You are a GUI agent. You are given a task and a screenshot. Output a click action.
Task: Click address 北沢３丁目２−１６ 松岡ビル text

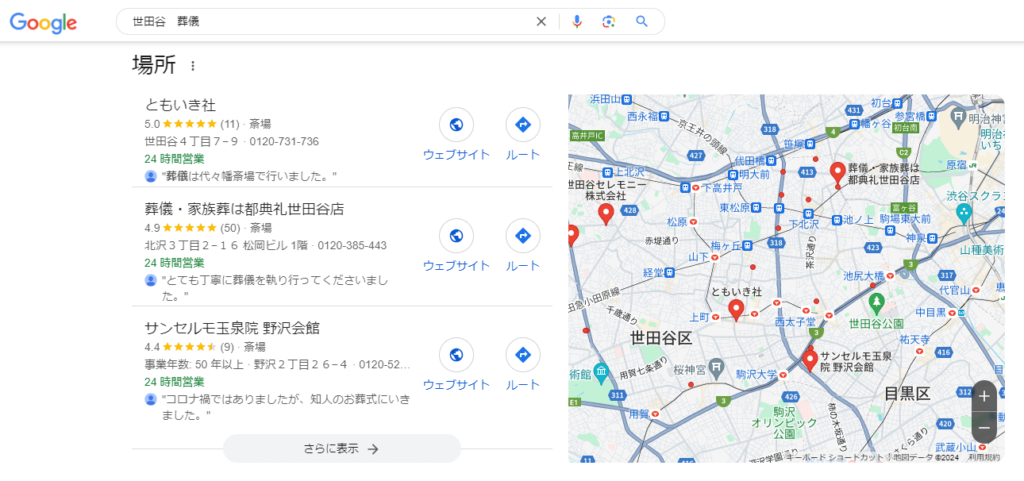226,246
